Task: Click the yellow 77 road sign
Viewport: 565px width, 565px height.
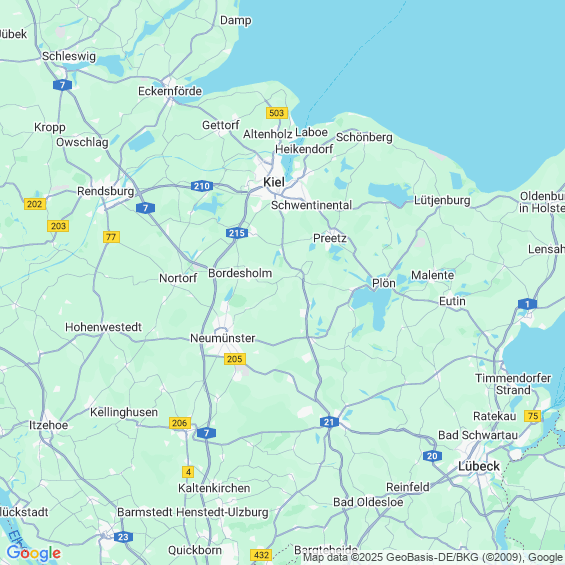Action: (111, 237)
